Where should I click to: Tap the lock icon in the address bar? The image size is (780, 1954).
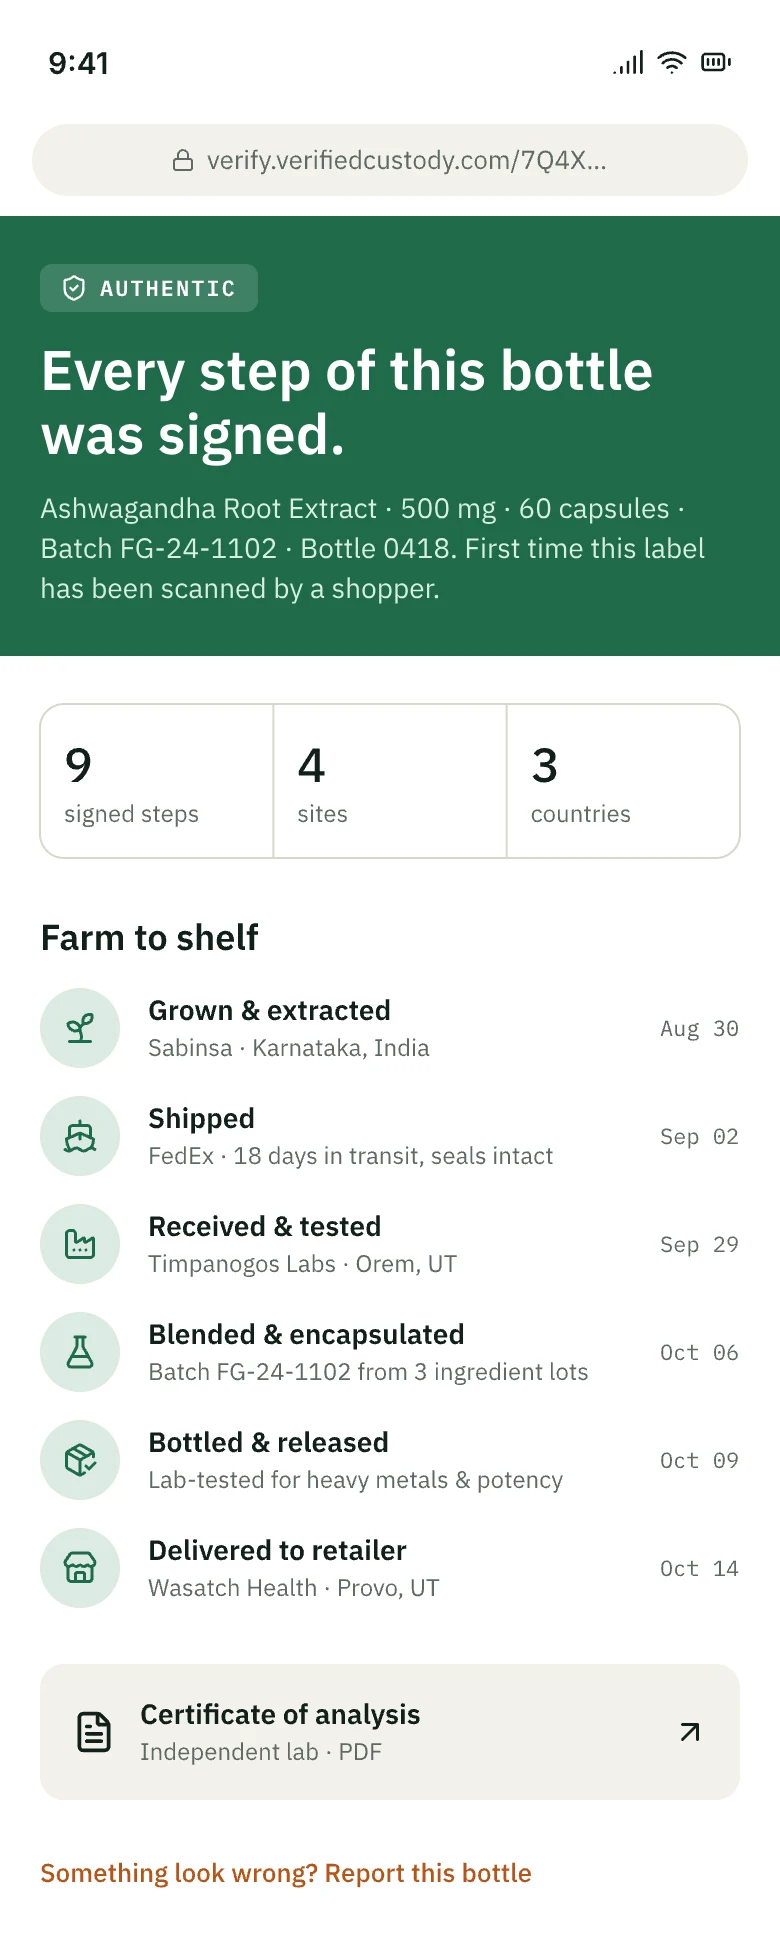click(x=183, y=160)
